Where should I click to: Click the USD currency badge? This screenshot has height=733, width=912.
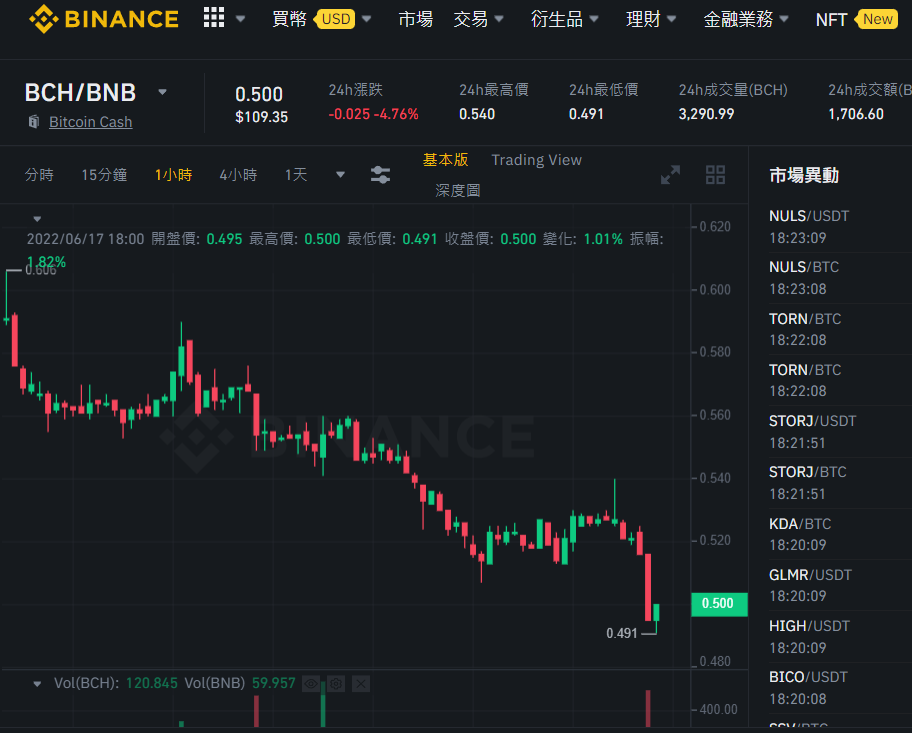336,19
